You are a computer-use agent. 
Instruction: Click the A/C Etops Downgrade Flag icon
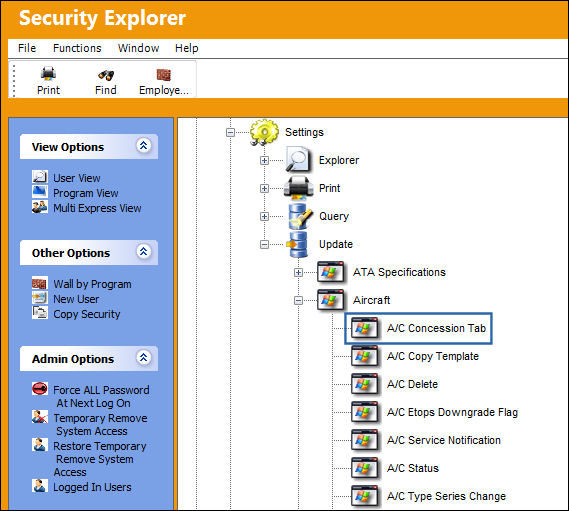365,412
